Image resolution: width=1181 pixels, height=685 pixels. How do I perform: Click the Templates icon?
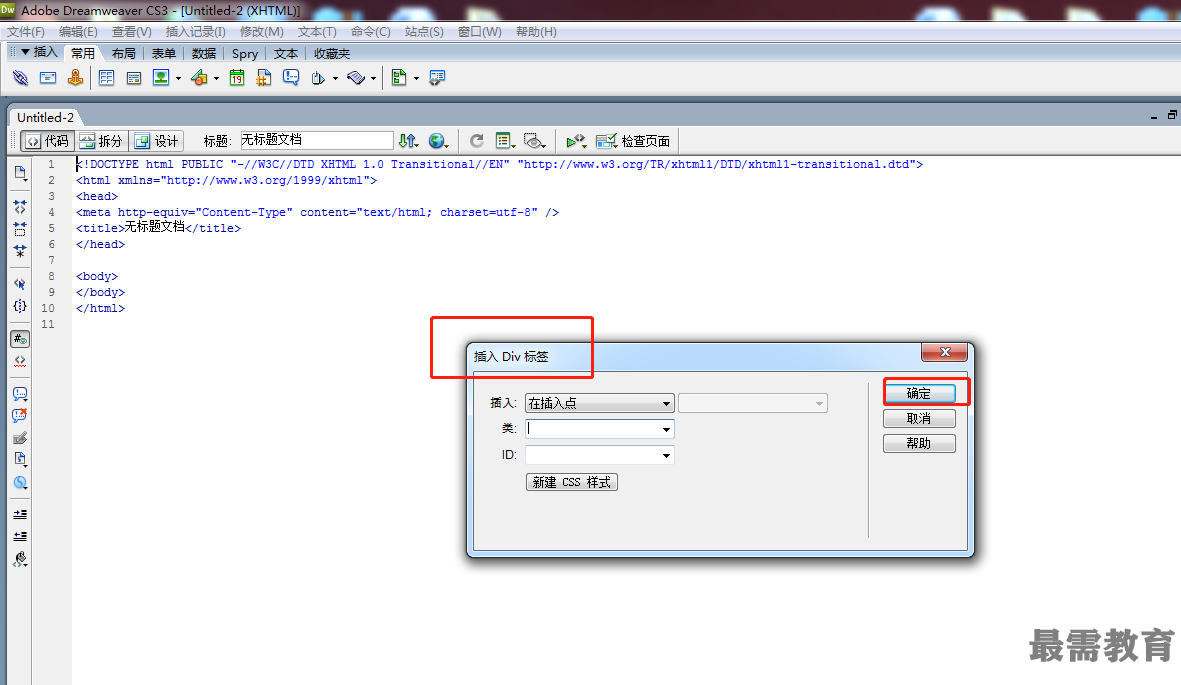coord(399,78)
